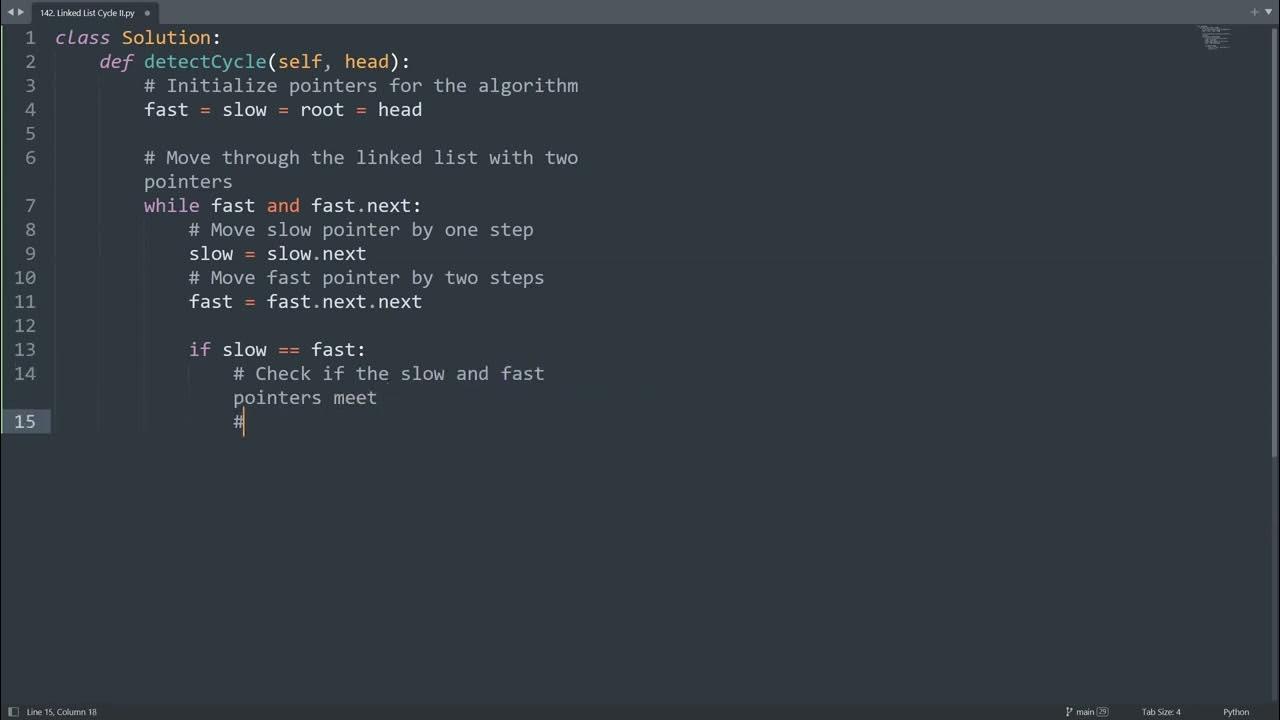Open the 'Tab Size: 4' indentation menu

[1161, 712]
